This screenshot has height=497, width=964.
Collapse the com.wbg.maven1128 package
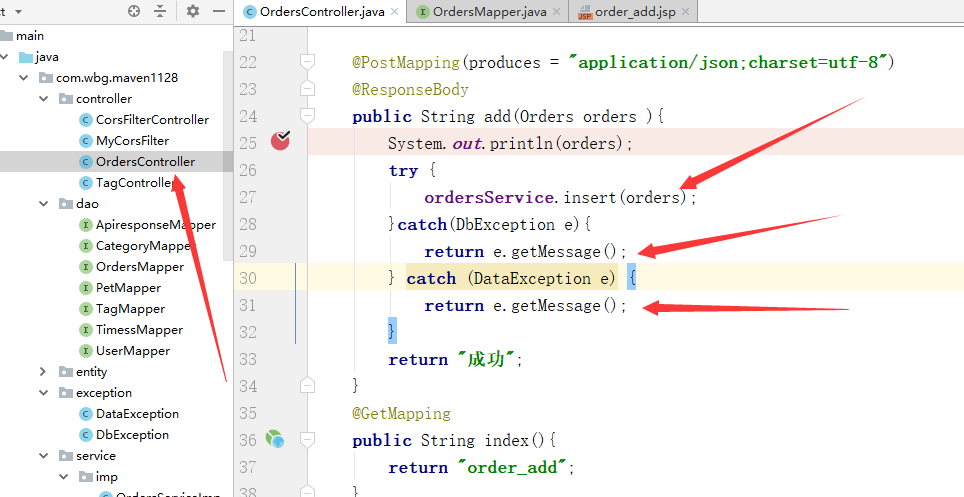(24, 78)
